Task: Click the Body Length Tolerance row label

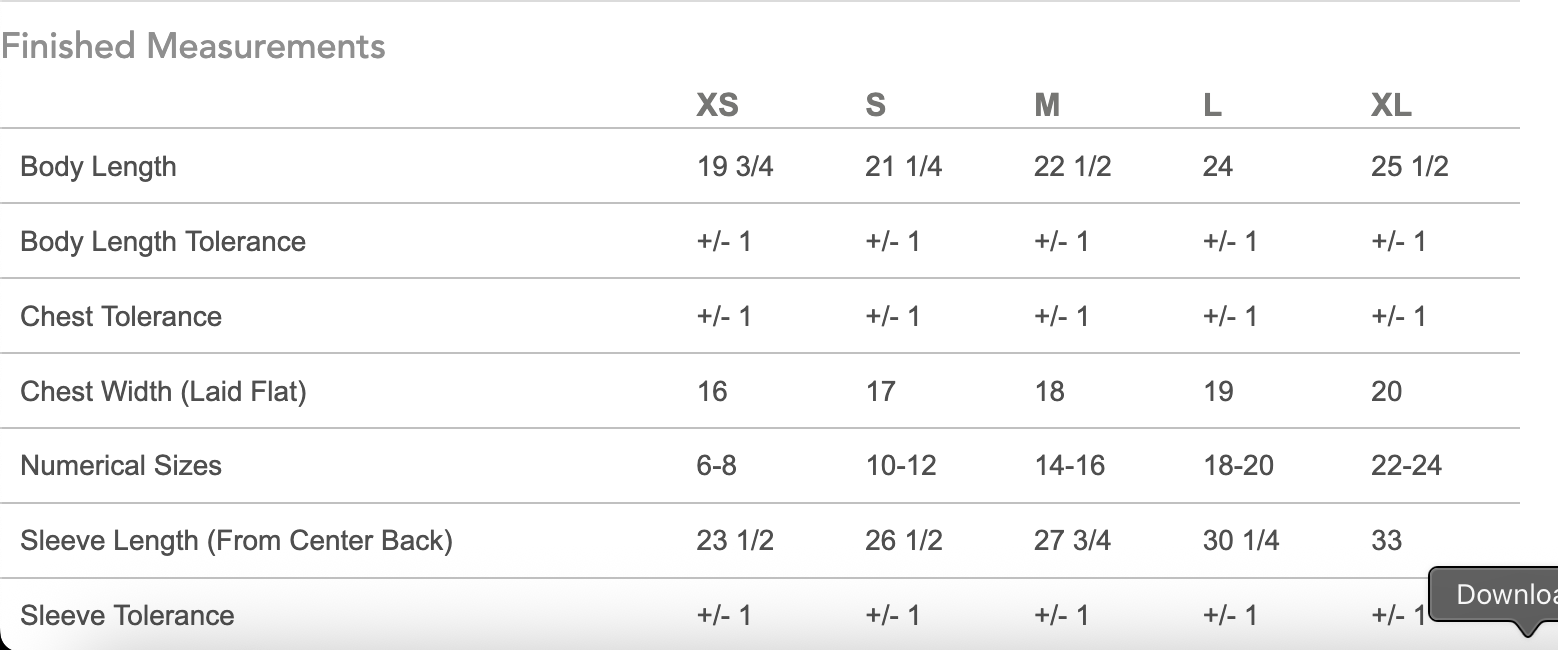Action: click(163, 241)
